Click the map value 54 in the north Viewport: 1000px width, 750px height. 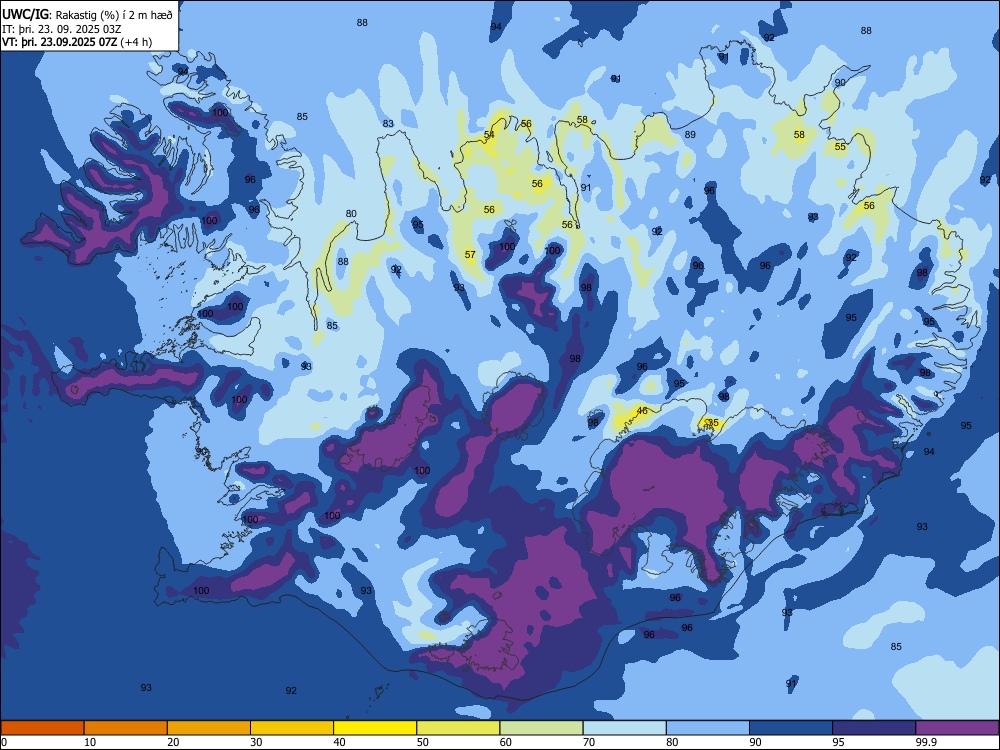[489, 135]
